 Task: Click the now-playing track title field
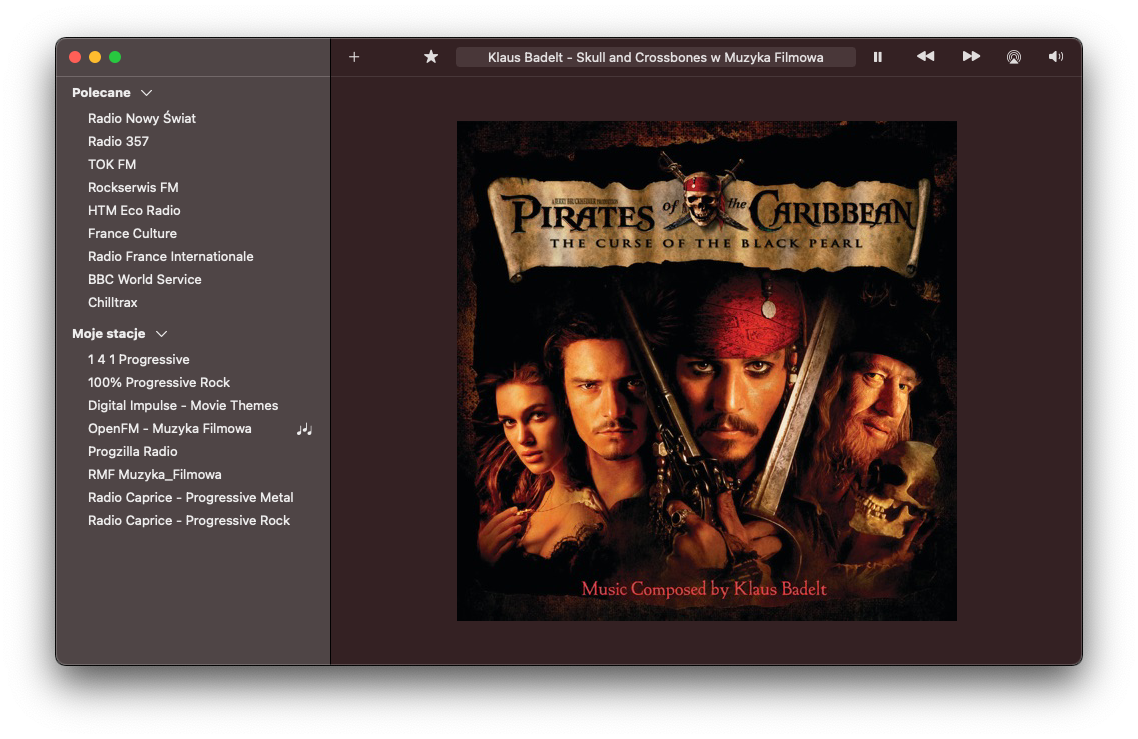655,57
